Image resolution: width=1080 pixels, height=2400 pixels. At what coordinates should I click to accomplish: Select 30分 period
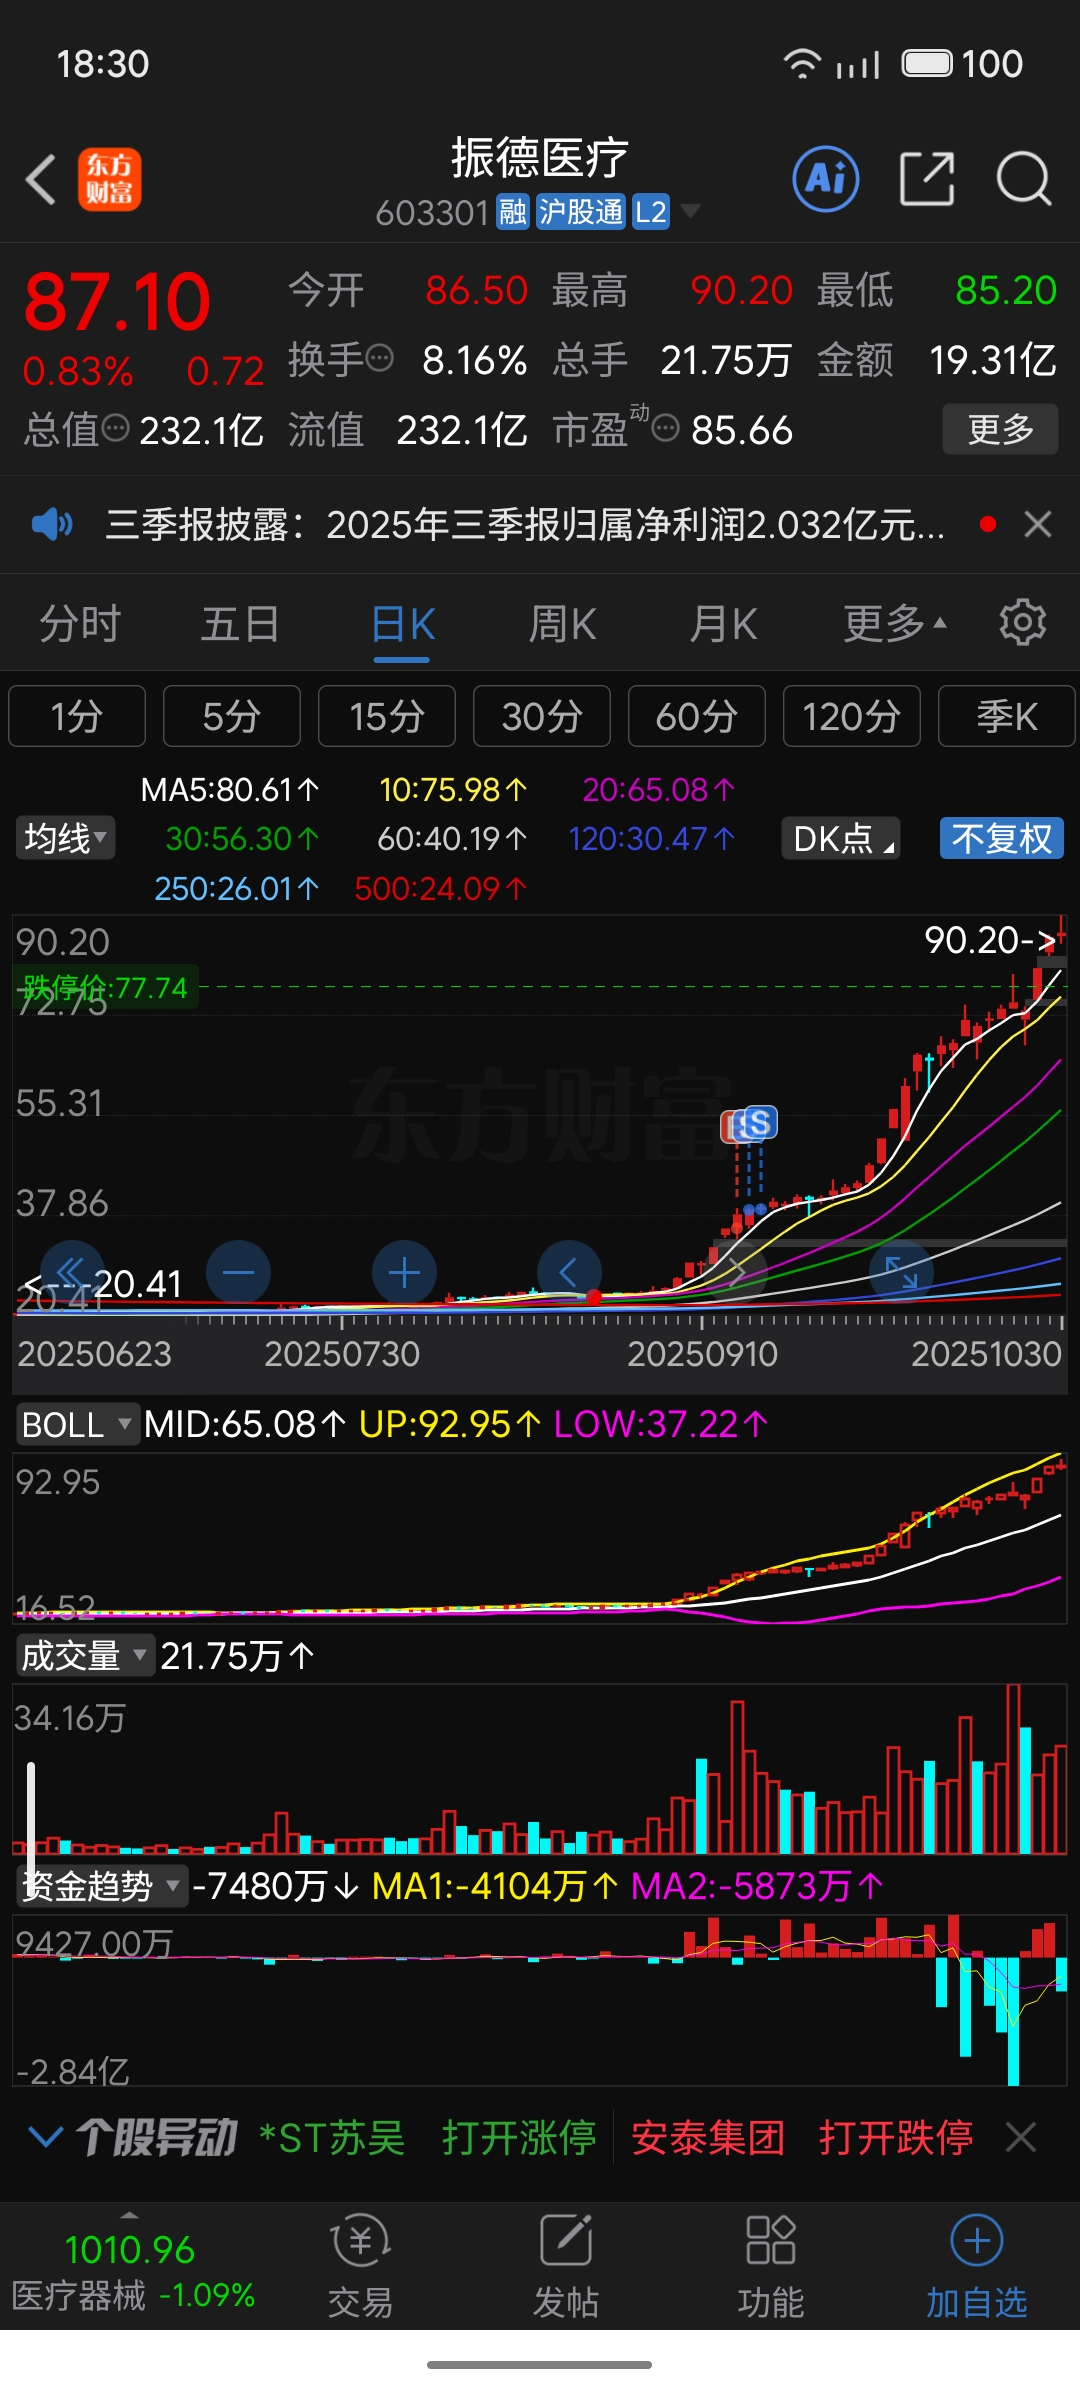pyautogui.click(x=542, y=716)
